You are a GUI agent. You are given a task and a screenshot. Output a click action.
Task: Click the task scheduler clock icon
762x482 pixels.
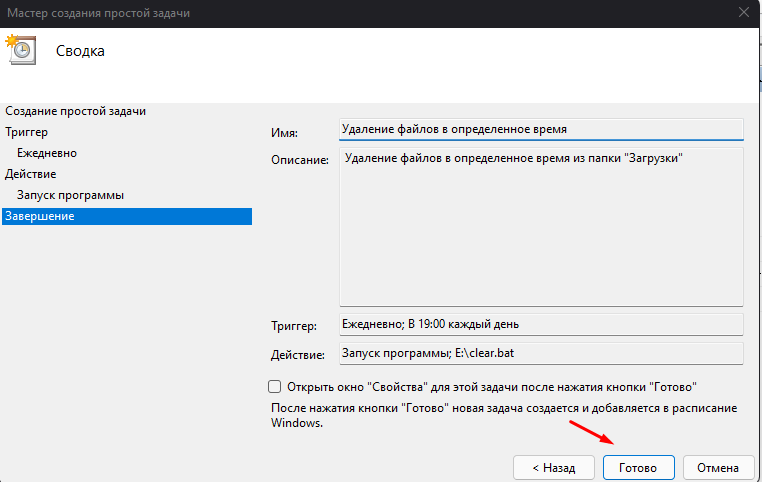click(20, 50)
